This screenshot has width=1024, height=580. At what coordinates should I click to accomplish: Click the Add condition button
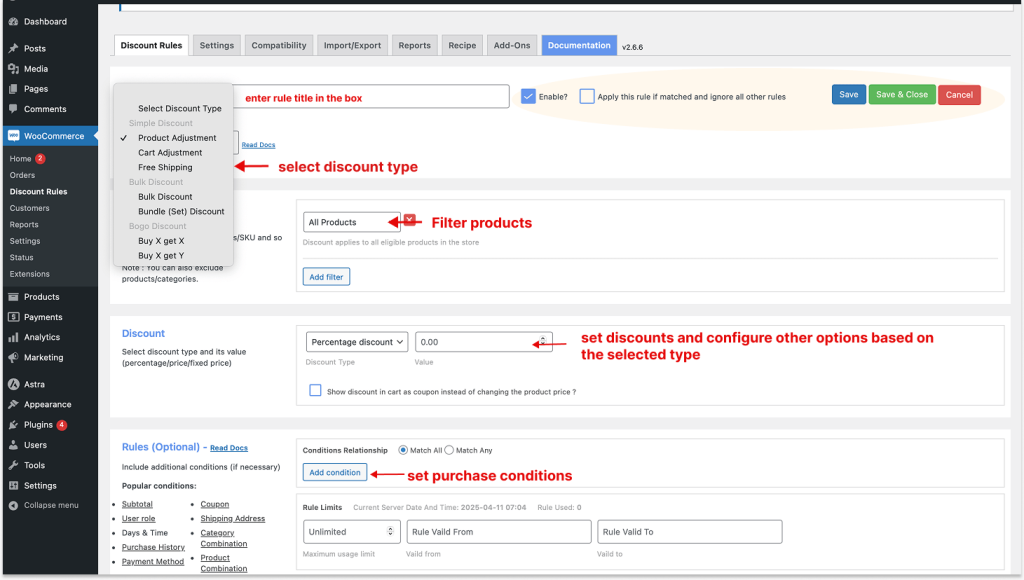(x=334, y=471)
